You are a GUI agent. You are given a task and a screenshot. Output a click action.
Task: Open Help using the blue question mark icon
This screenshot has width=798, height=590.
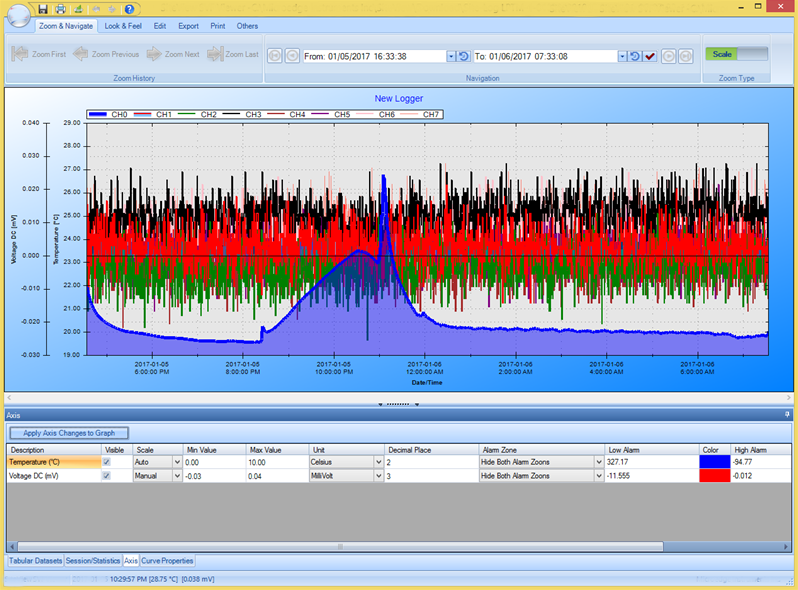point(129,8)
